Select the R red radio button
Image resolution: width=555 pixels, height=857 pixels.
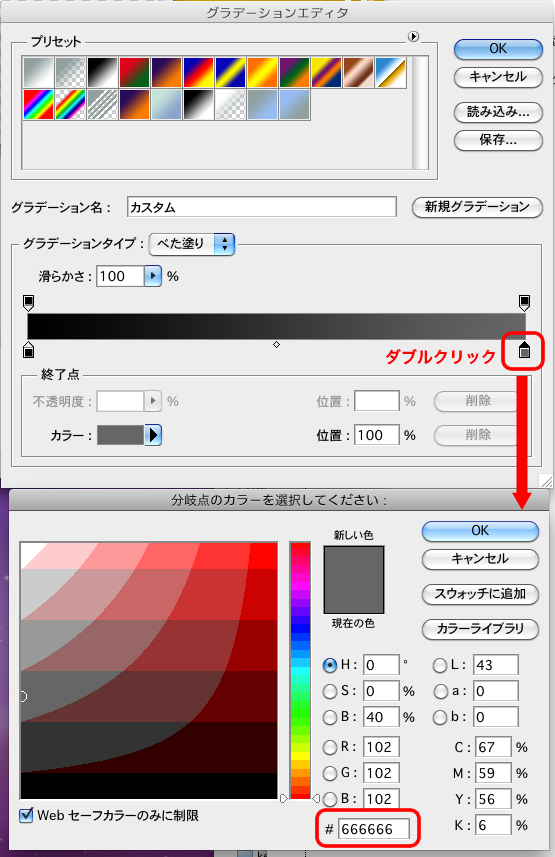[330, 747]
